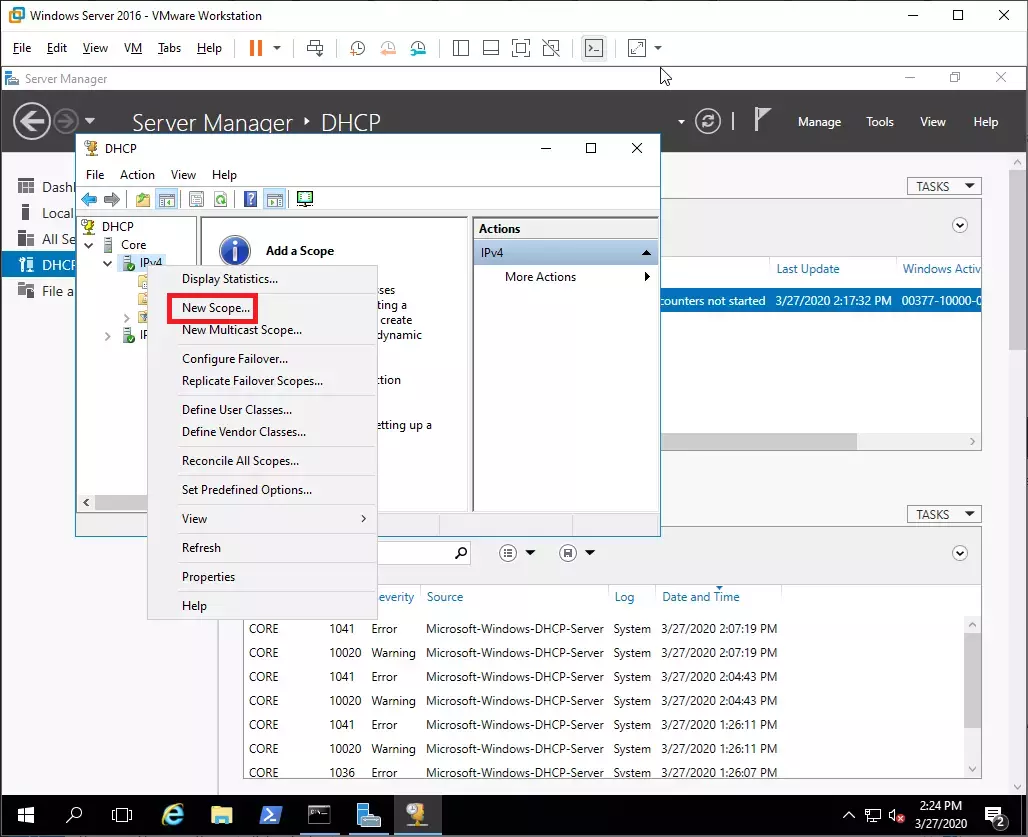Collapse the IPv4 tree node
Viewport: 1028px width, 837px height.
(108, 263)
